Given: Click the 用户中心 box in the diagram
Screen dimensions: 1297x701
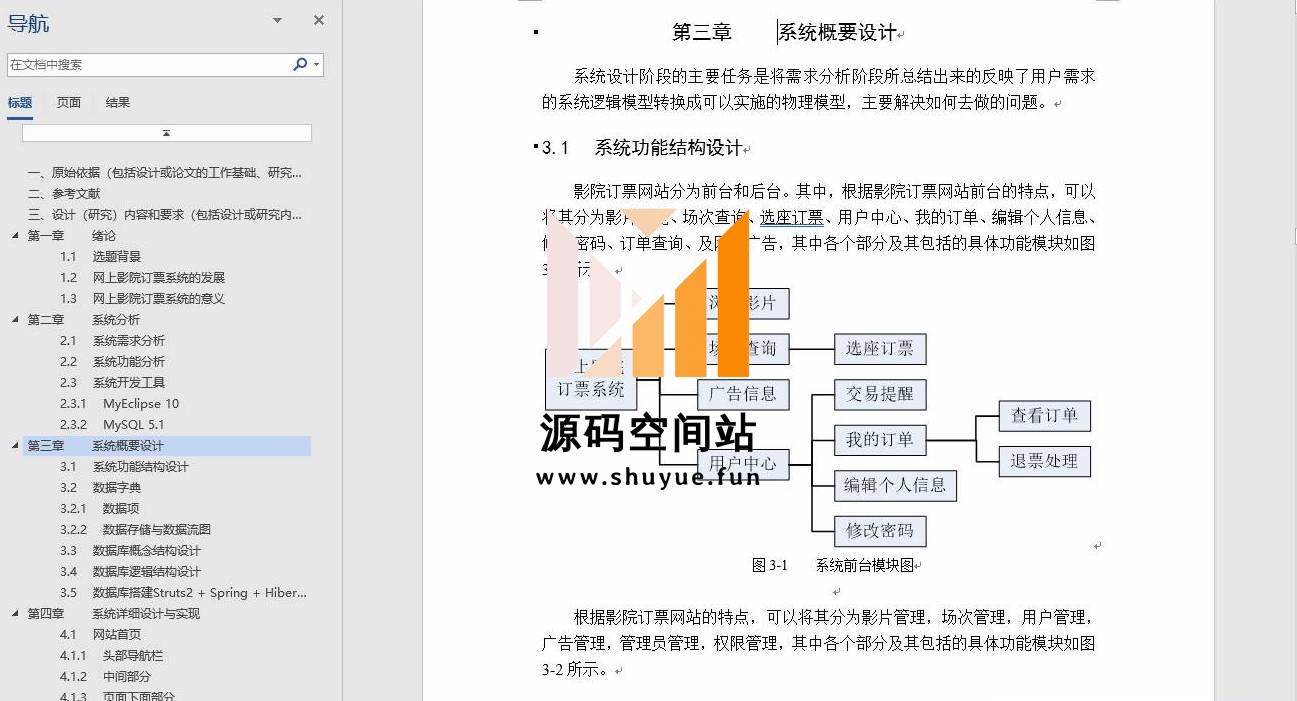Looking at the screenshot, I should (x=743, y=464).
